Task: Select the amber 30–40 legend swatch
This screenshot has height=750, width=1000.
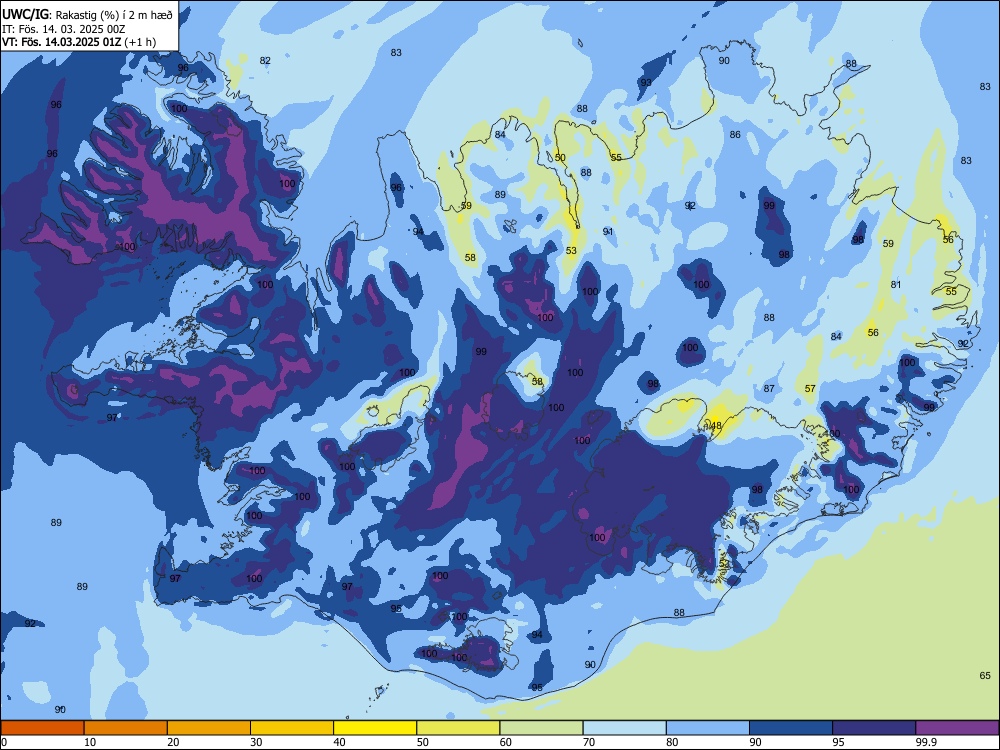Action: [x=292, y=728]
